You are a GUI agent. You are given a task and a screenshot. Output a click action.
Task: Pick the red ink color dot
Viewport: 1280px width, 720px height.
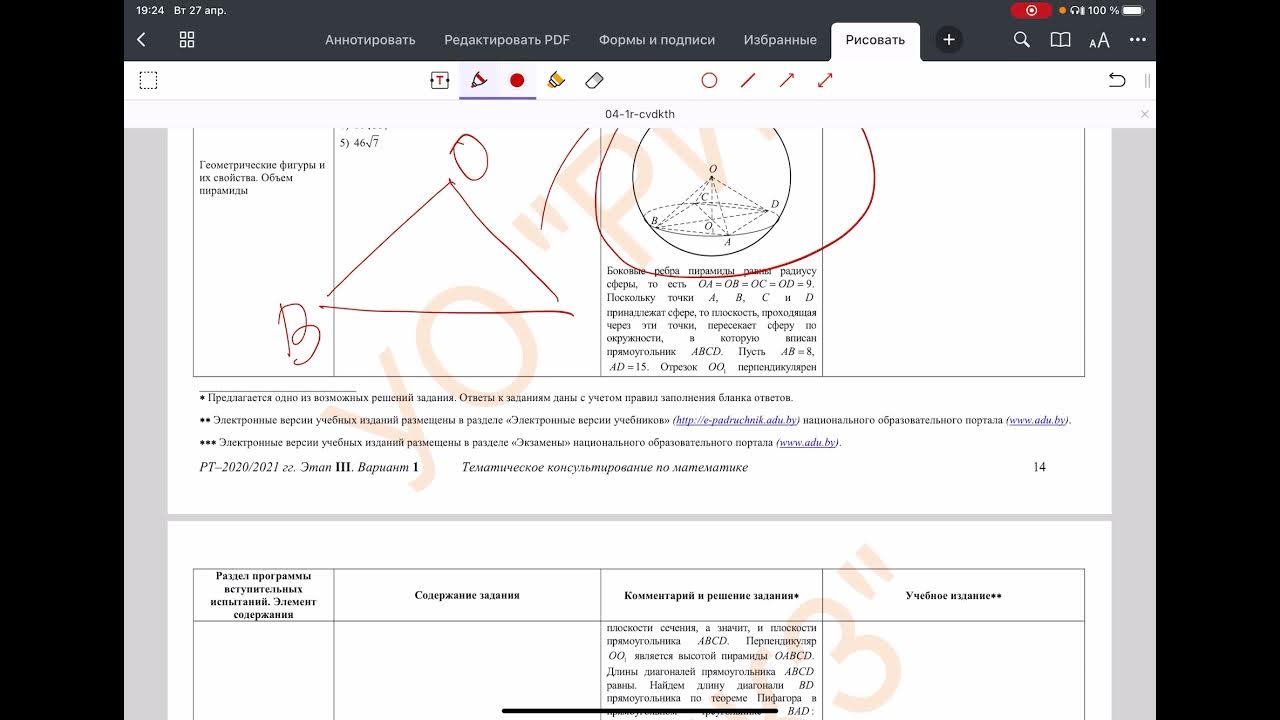[x=517, y=80]
